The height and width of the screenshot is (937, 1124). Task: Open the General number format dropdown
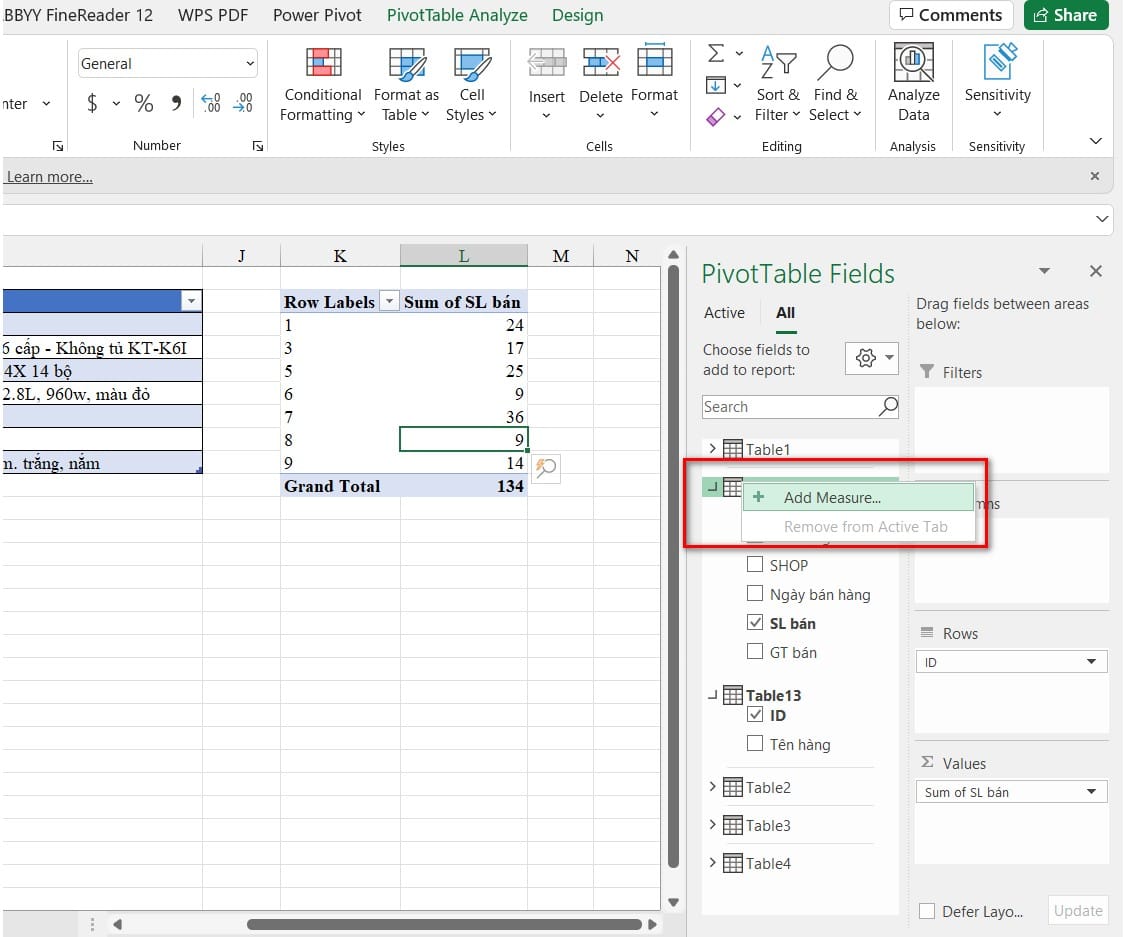pos(249,63)
